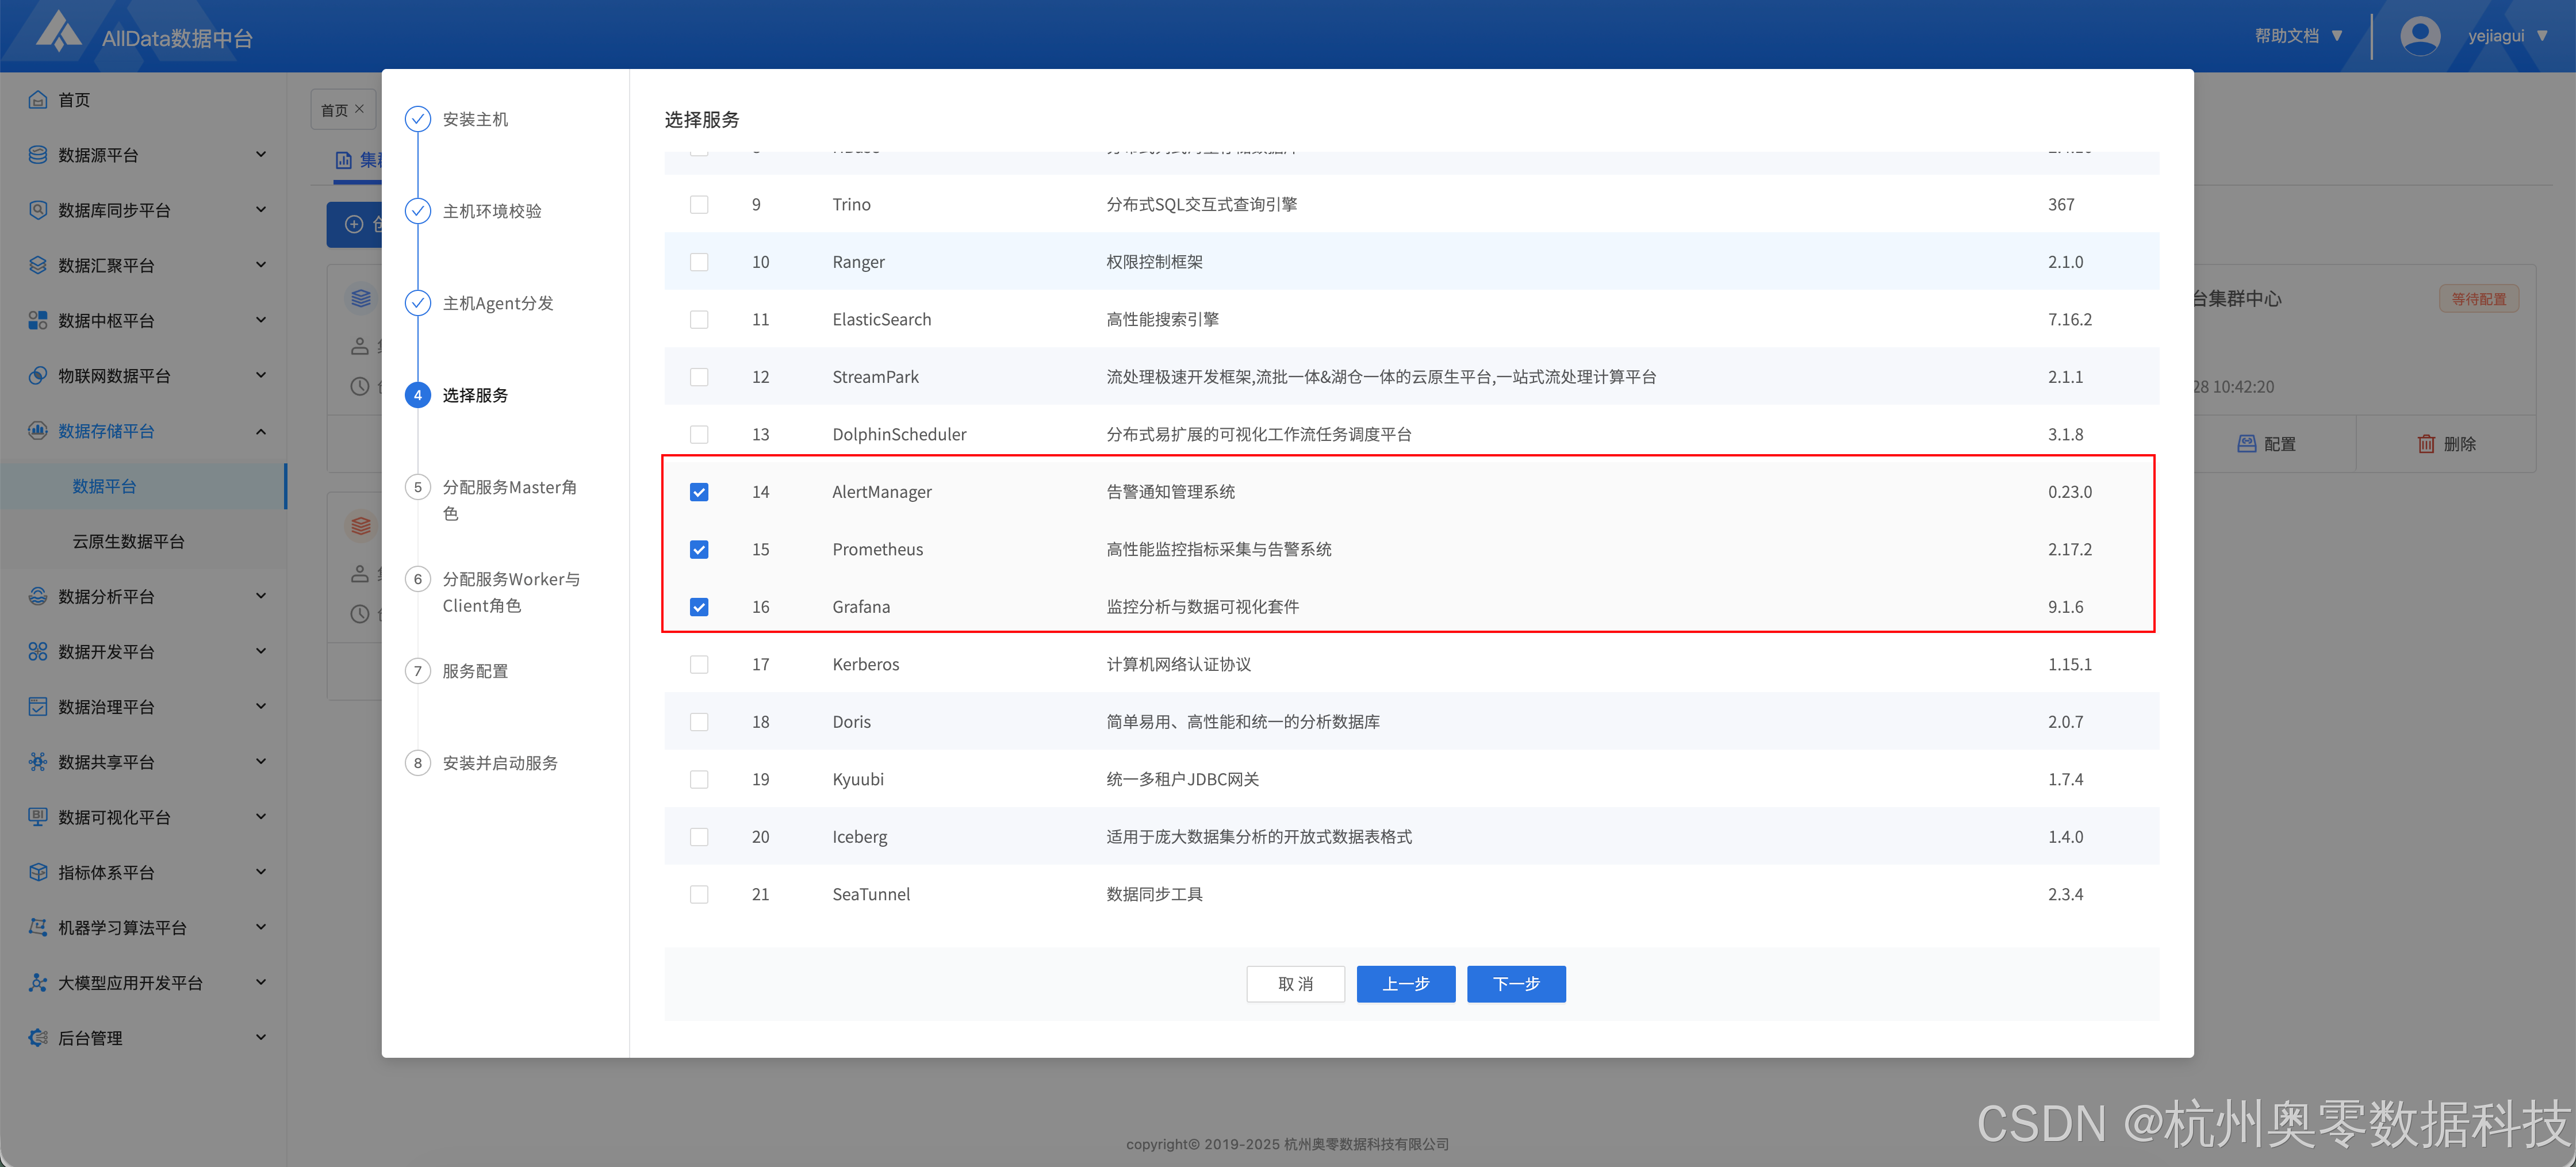Click the 数据源平台 database icon

38,155
